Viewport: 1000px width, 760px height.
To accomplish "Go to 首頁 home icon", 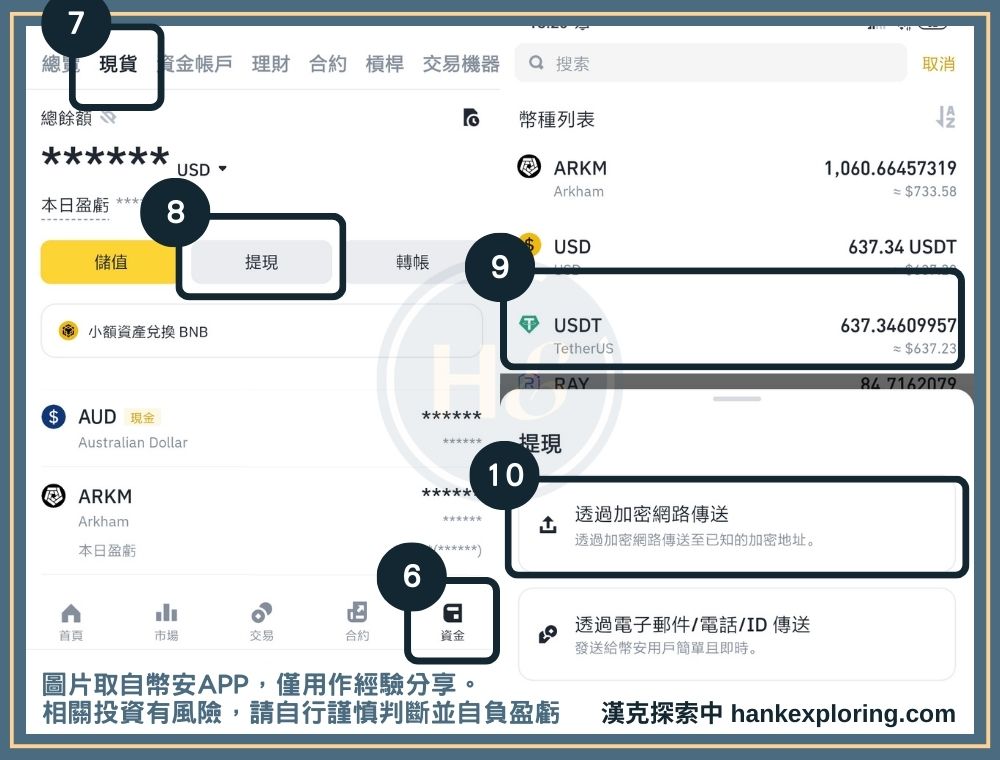I will pyautogui.click(x=71, y=622).
